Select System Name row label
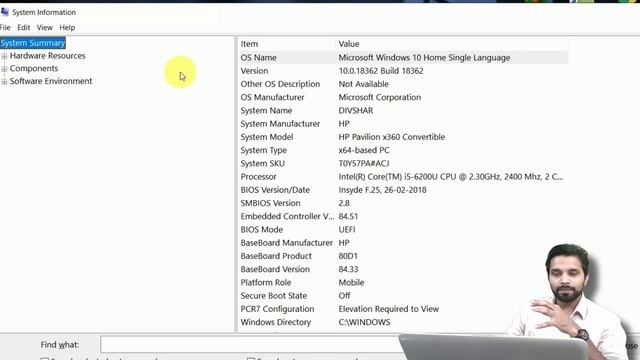 [266, 110]
